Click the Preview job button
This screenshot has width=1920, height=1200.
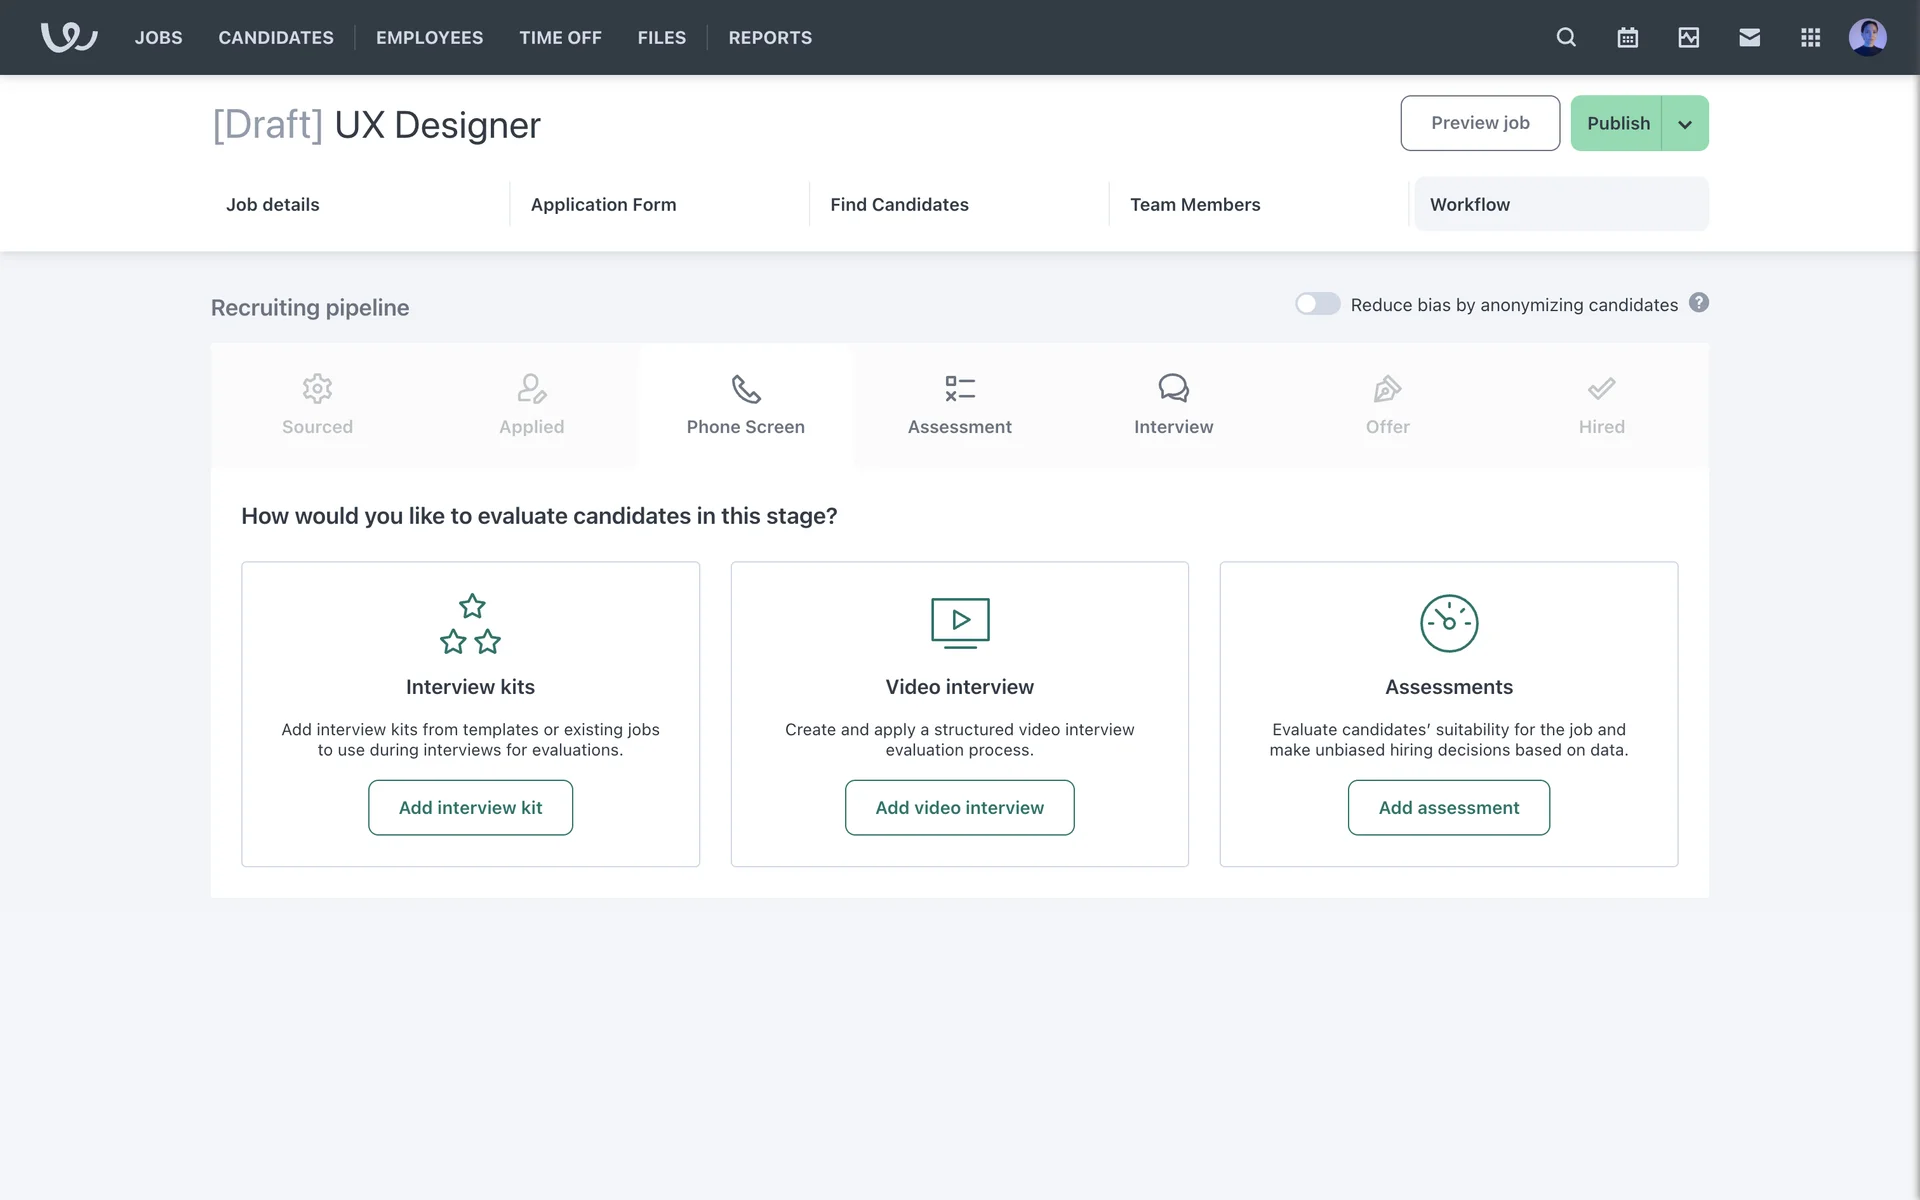(x=1479, y=123)
